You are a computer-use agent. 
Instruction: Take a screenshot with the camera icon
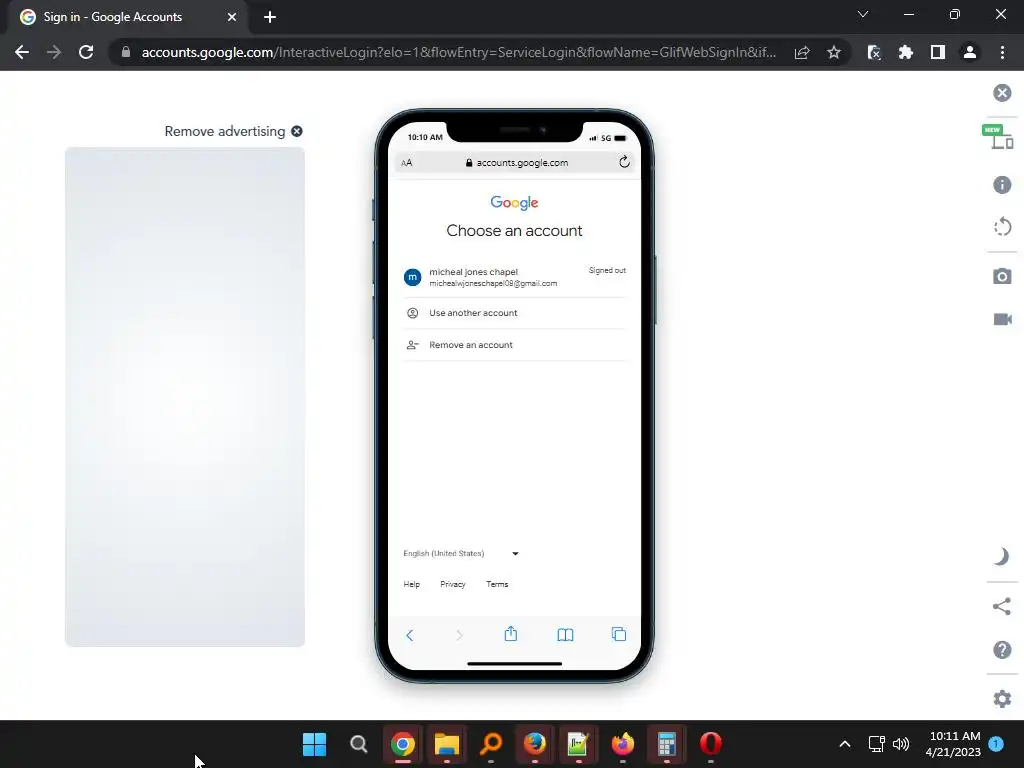pyautogui.click(x=1002, y=276)
